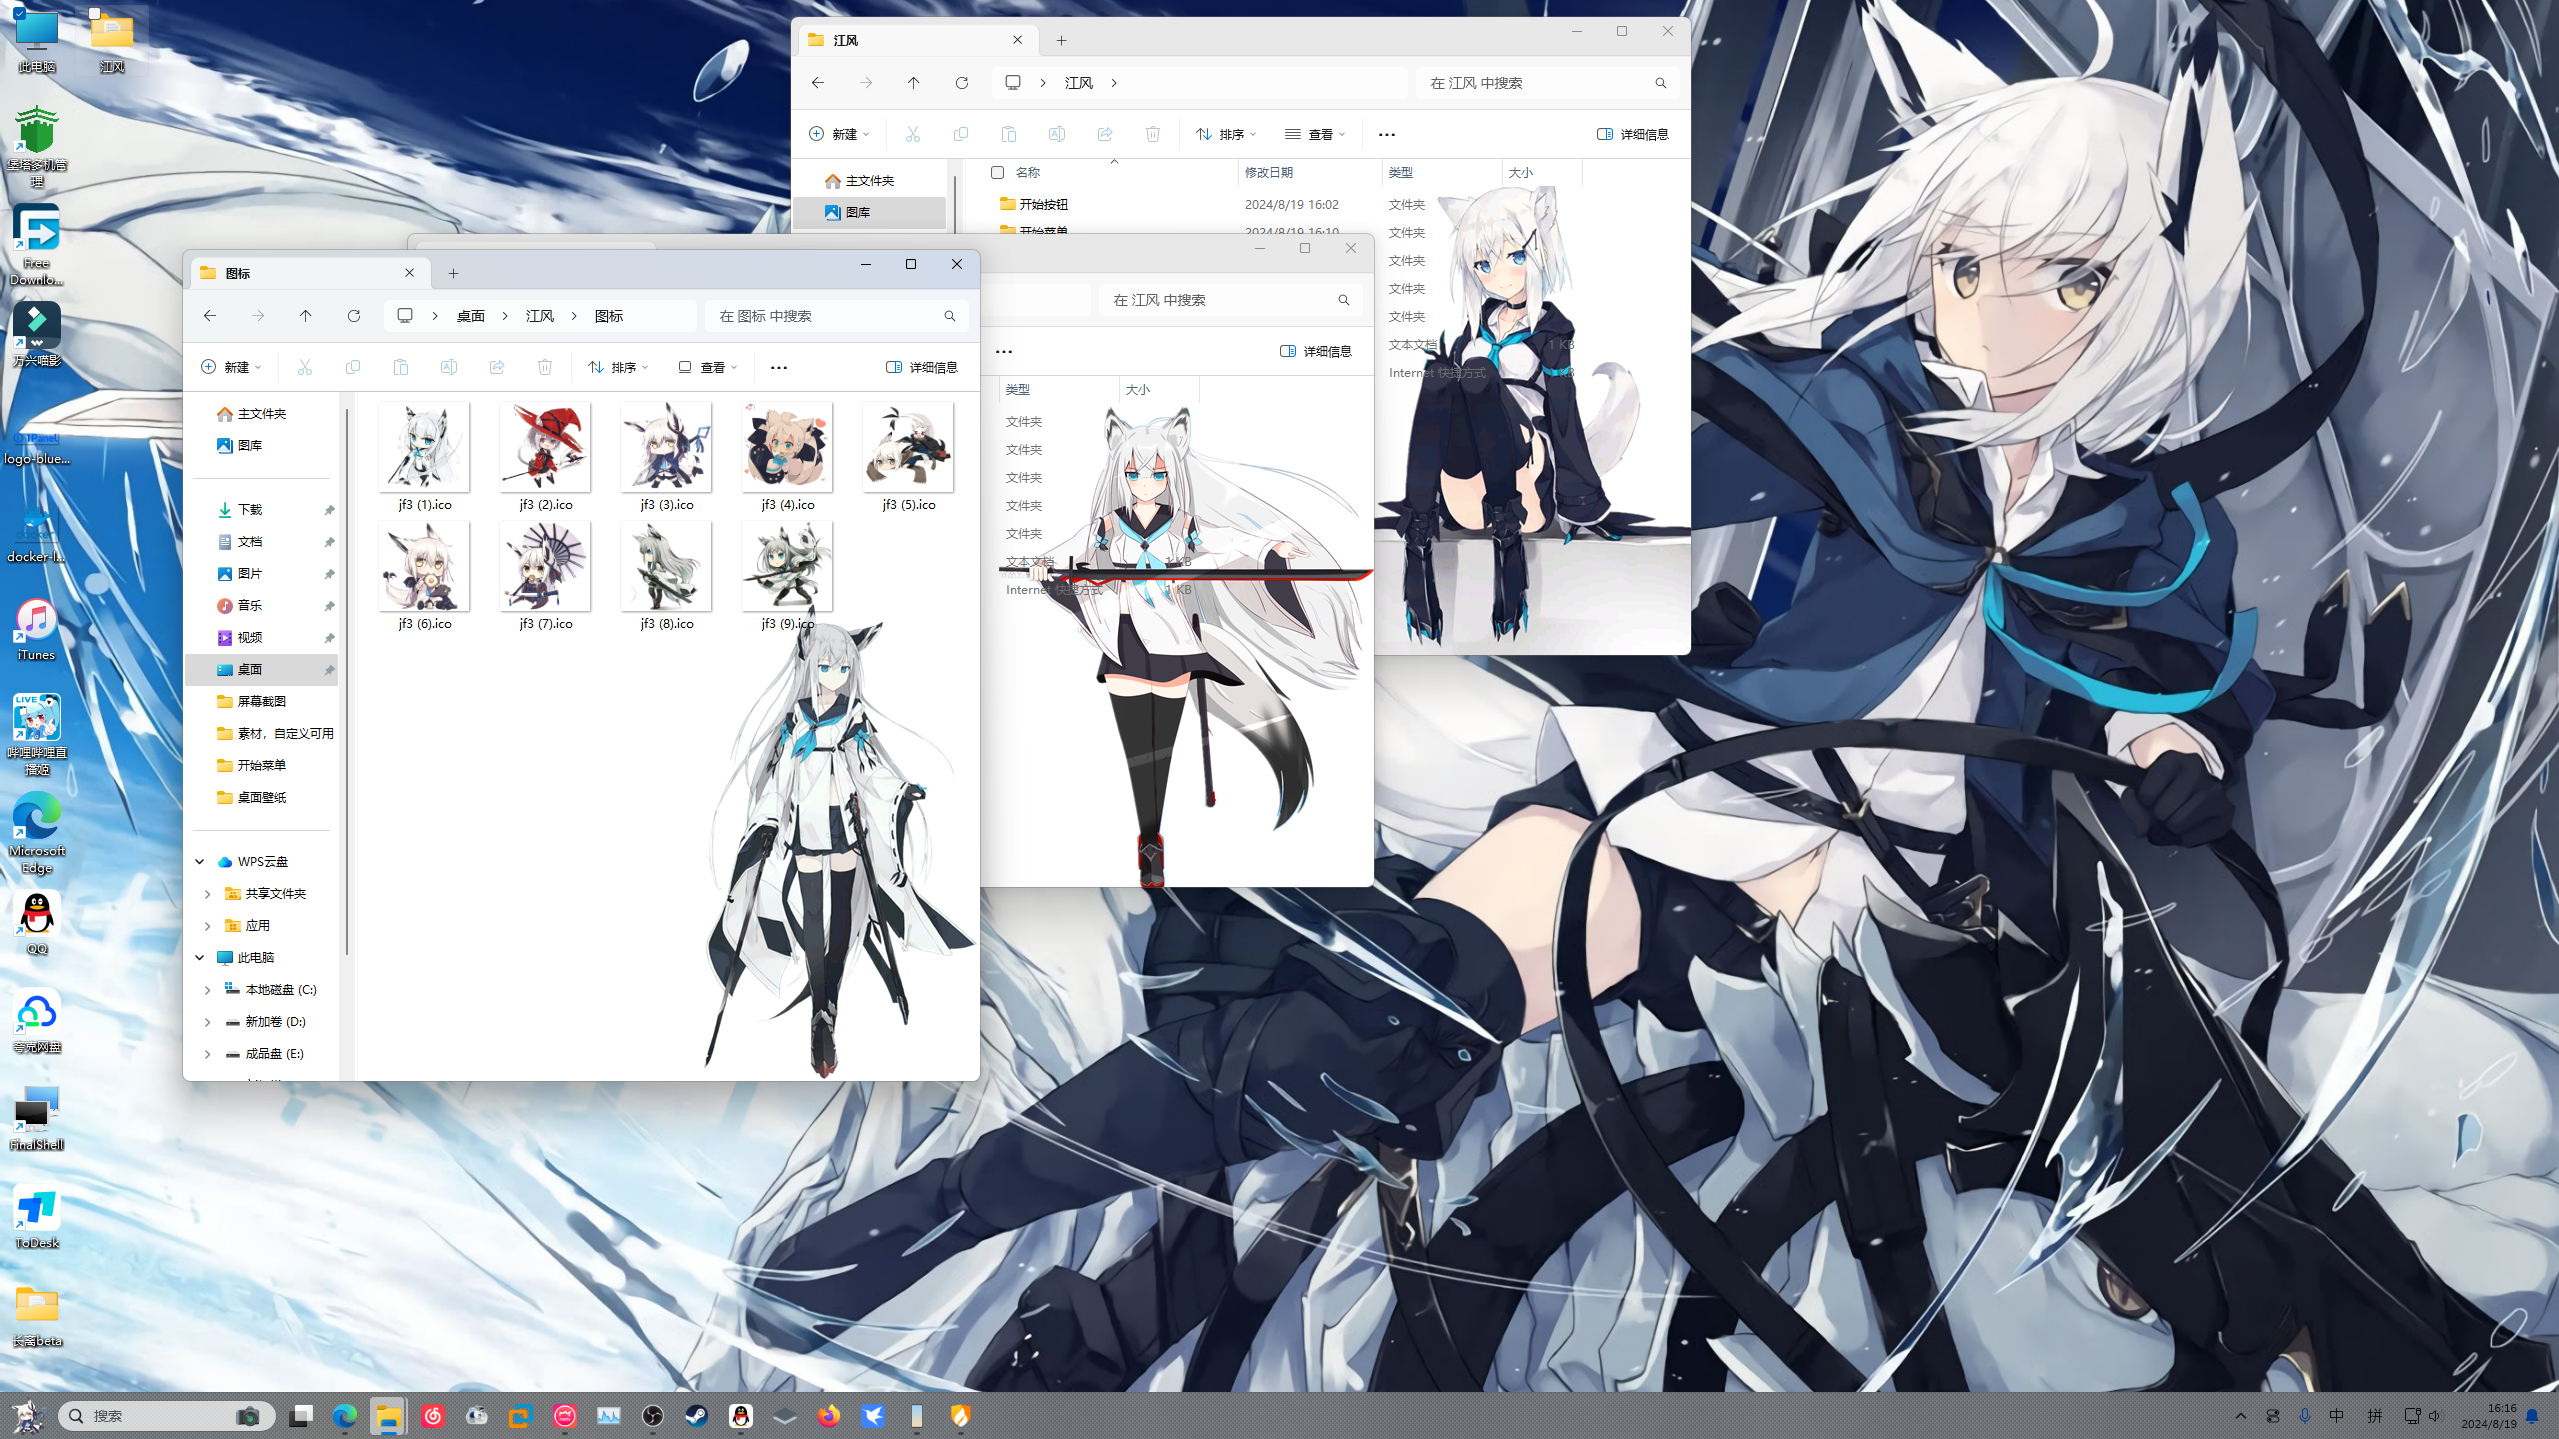This screenshot has width=2559, height=1439.
Task: Add a new tab beside the 图标 tab
Action: [x=453, y=273]
